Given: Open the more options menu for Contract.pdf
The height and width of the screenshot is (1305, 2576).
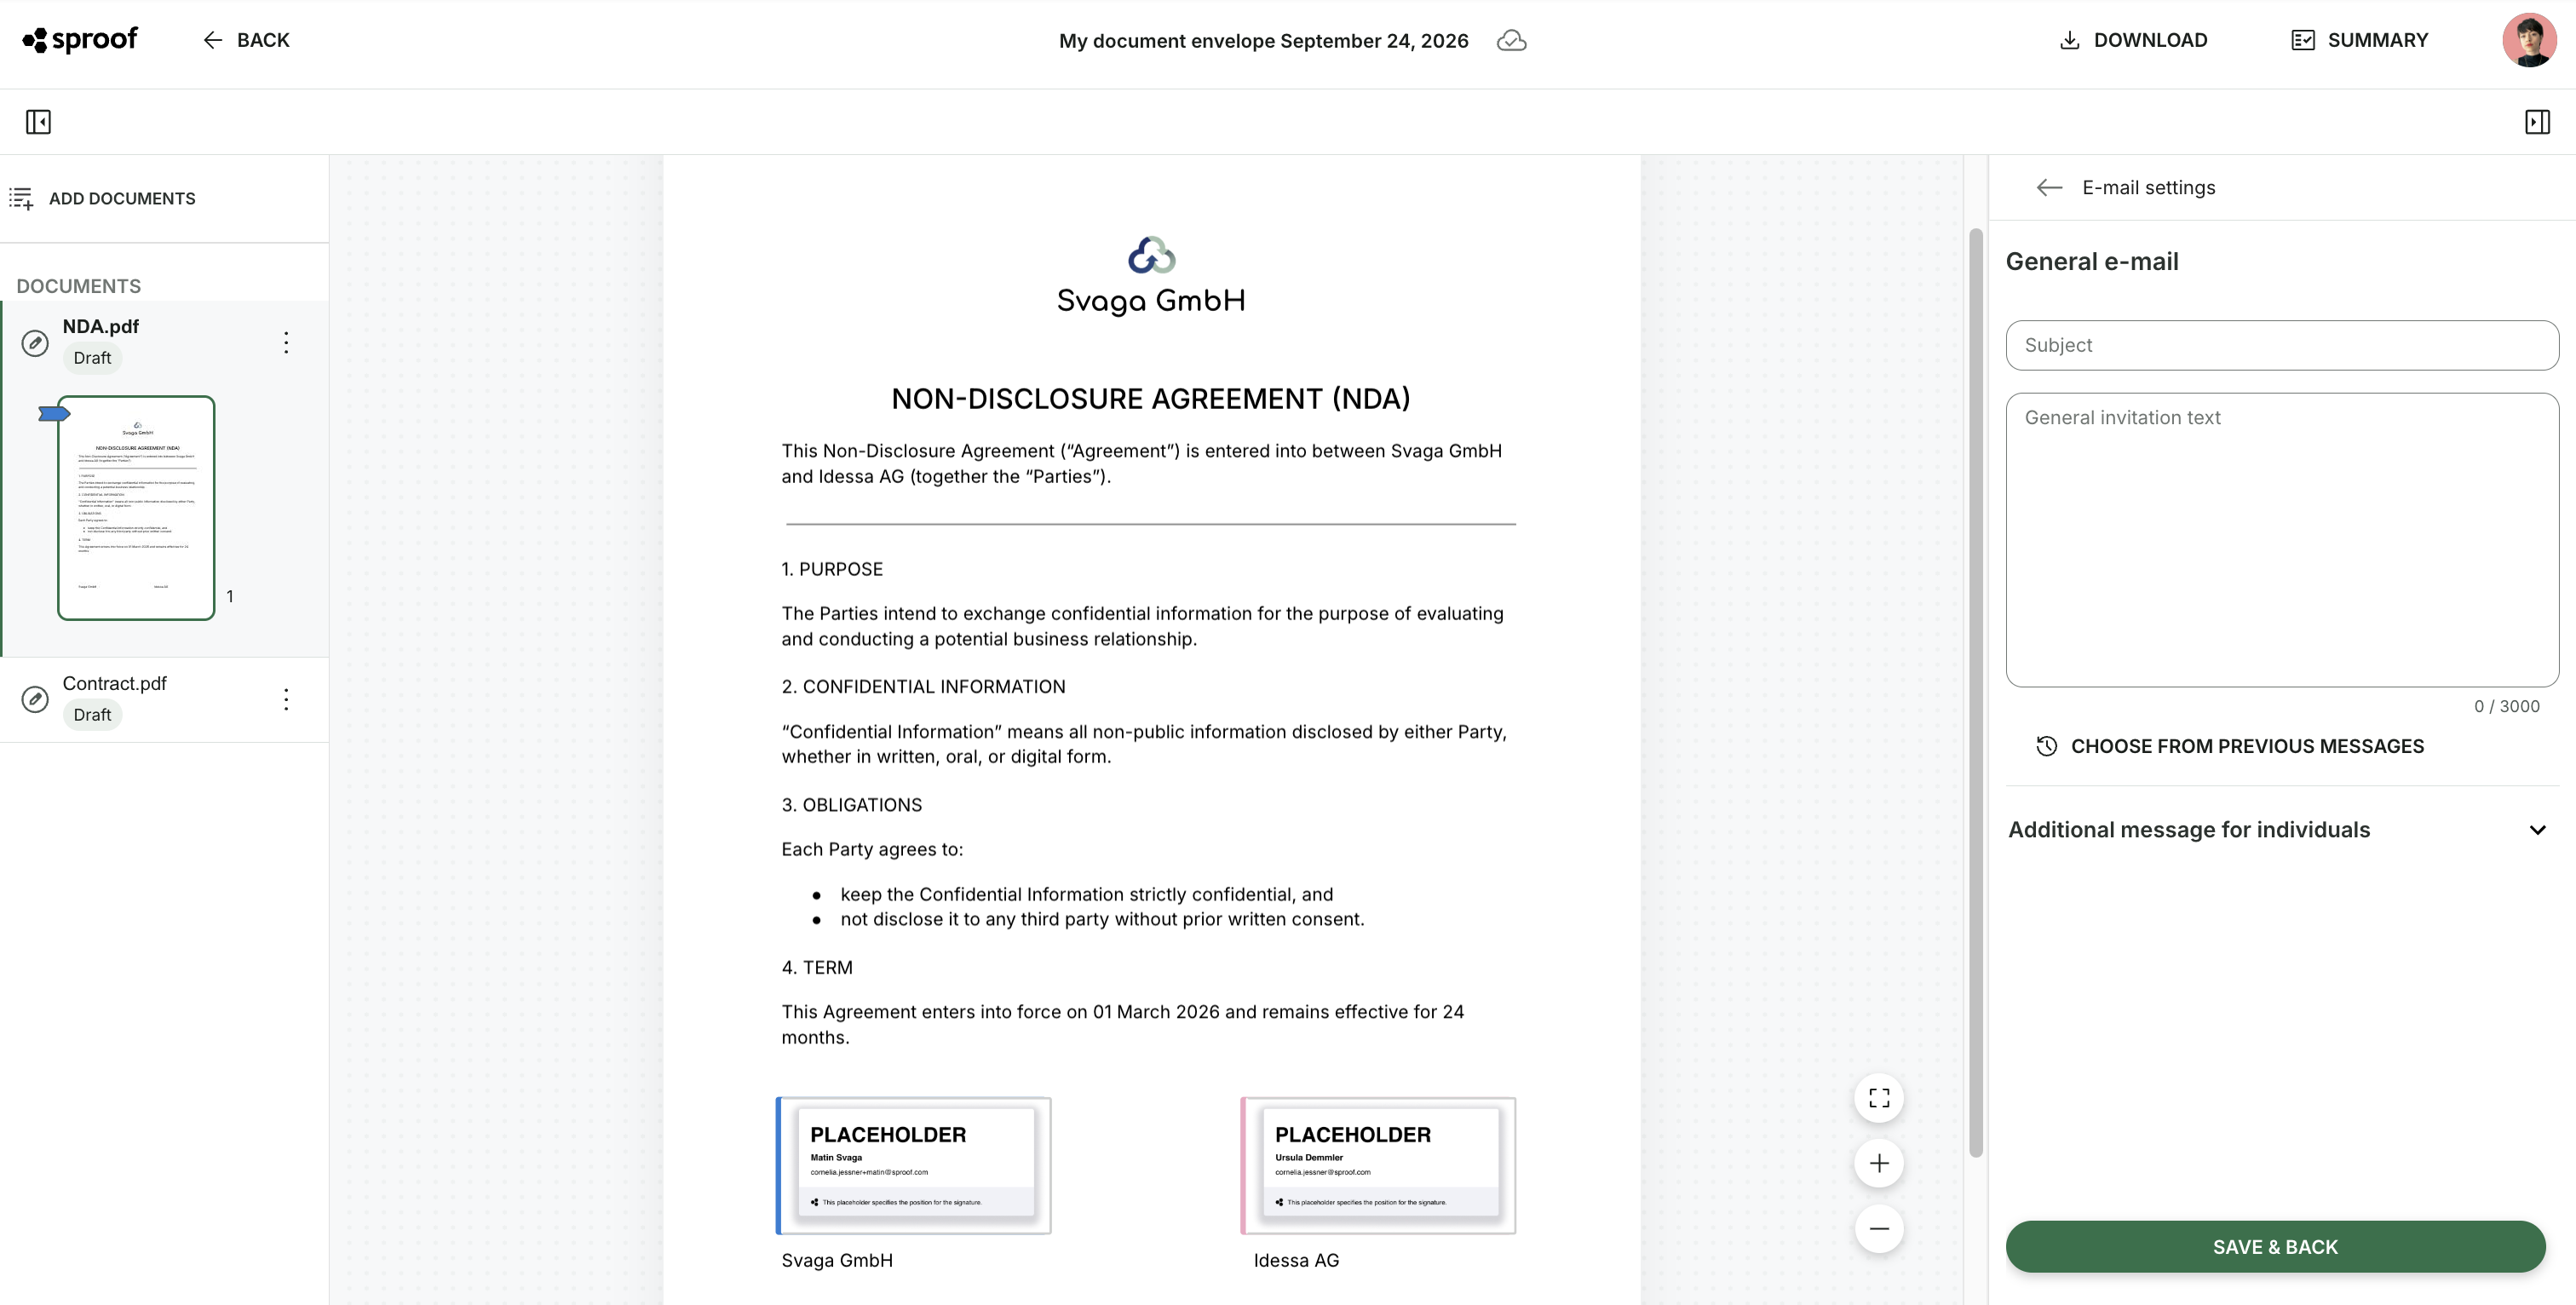Looking at the screenshot, I should [286, 699].
